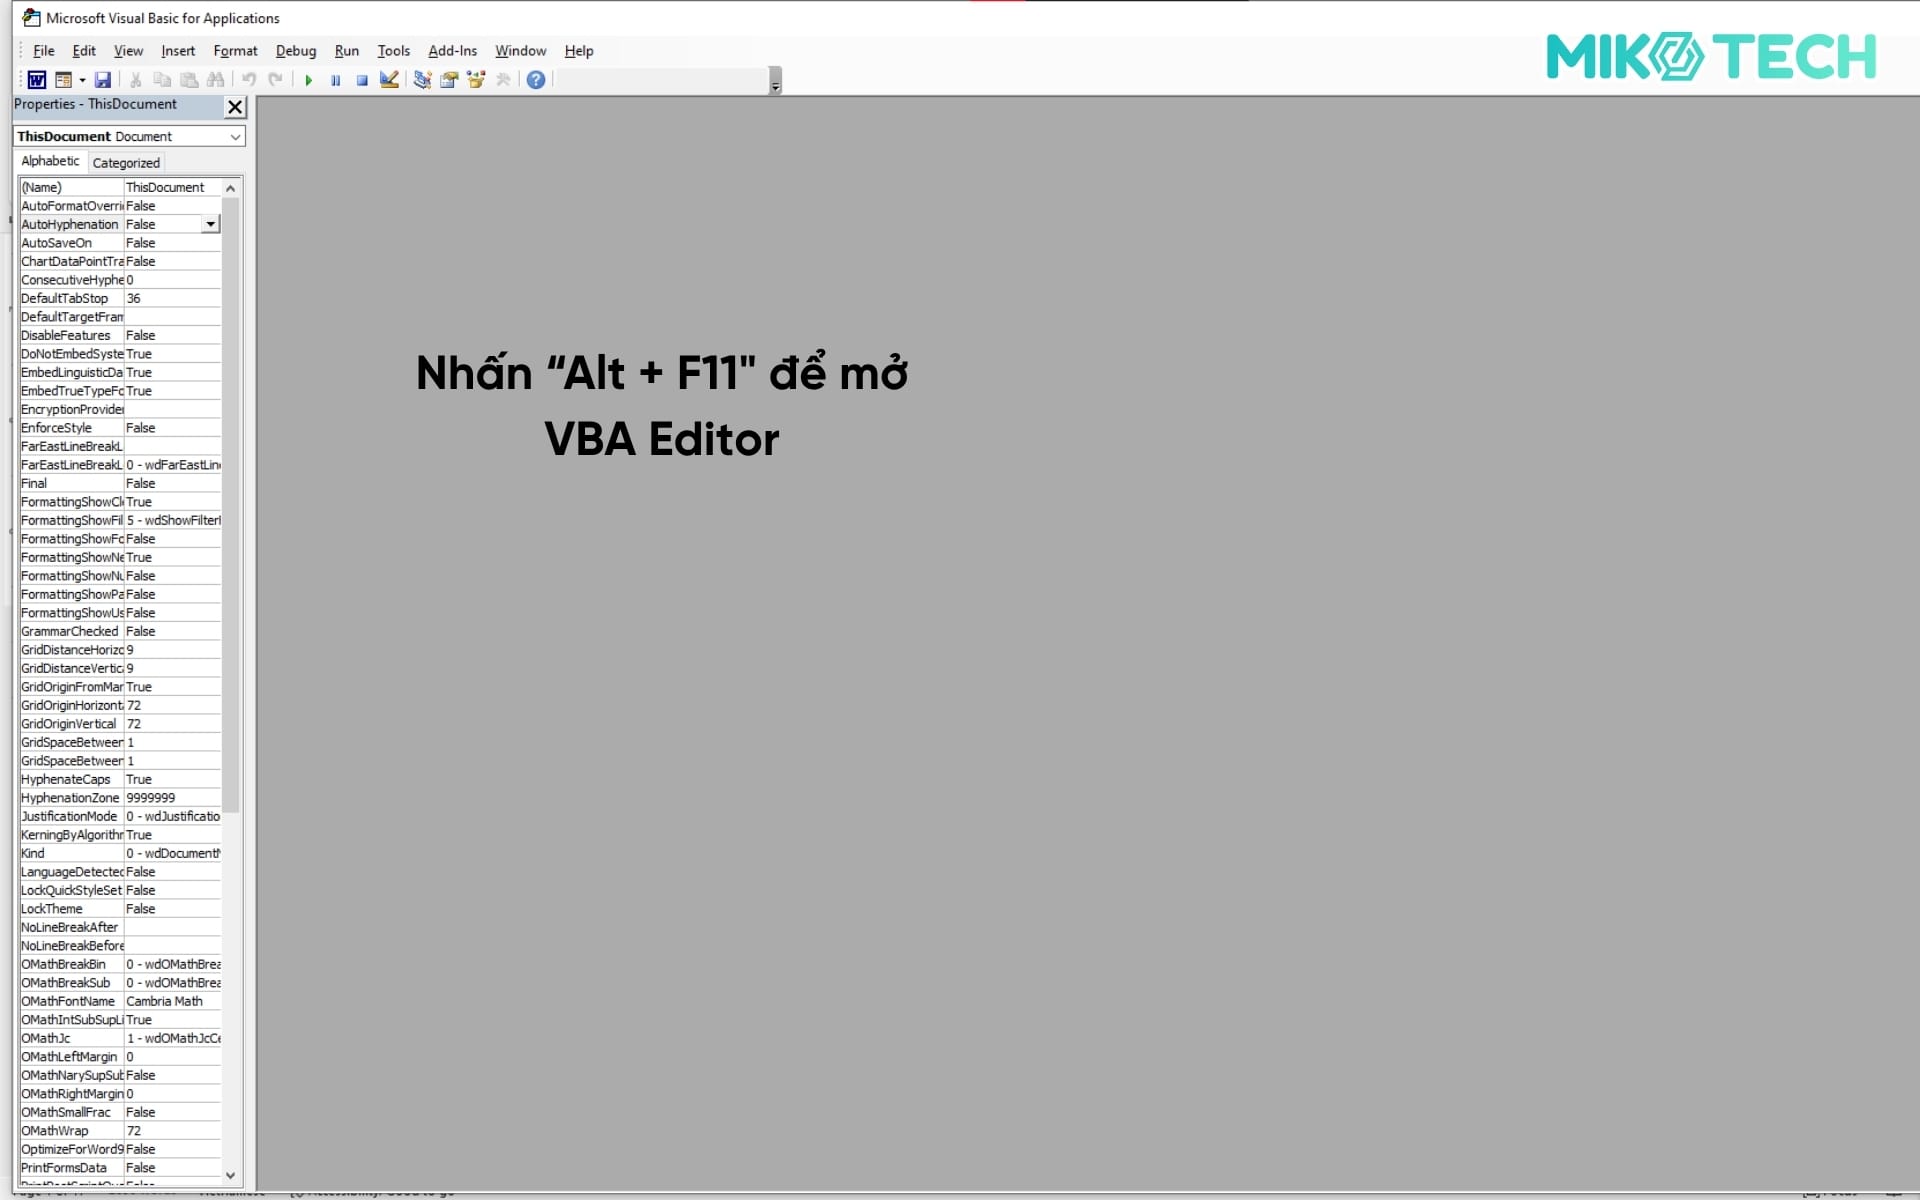Open Visual Basic Help question icon
1920x1200 pixels.
[x=536, y=80]
